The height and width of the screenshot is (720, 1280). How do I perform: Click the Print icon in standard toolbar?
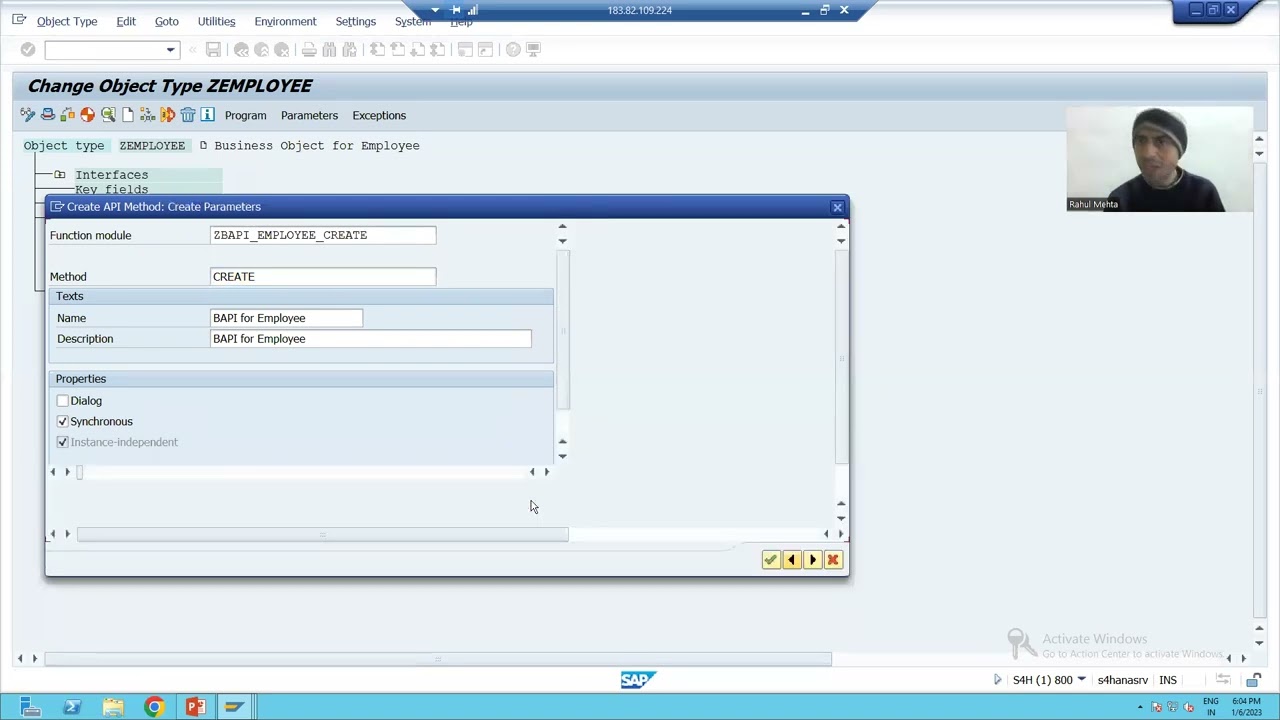click(x=309, y=49)
